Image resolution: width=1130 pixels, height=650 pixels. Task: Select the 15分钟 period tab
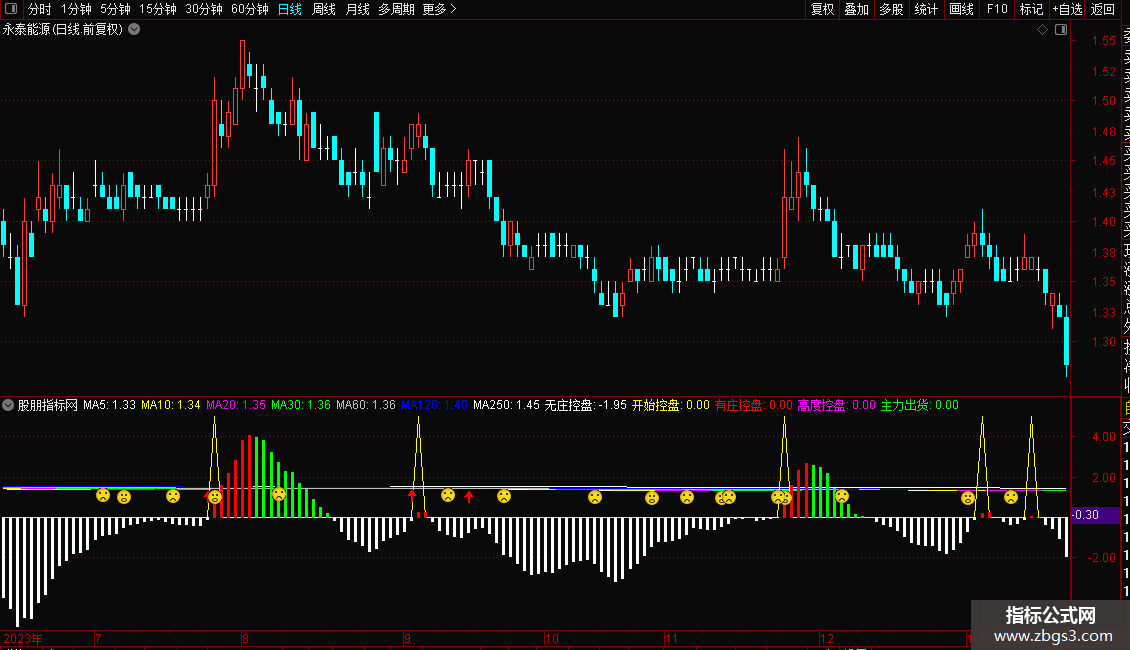coord(158,9)
